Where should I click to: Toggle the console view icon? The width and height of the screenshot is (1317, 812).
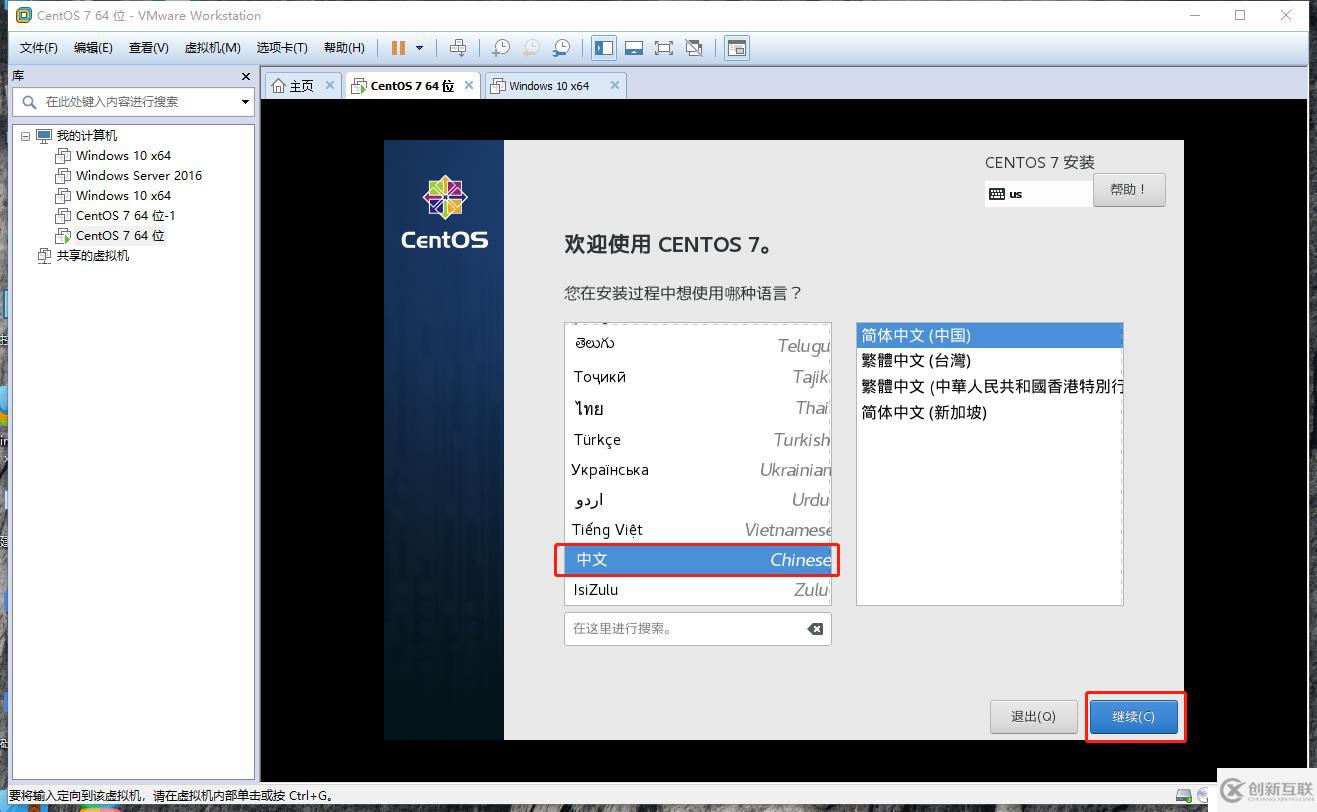(x=737, y=48)
